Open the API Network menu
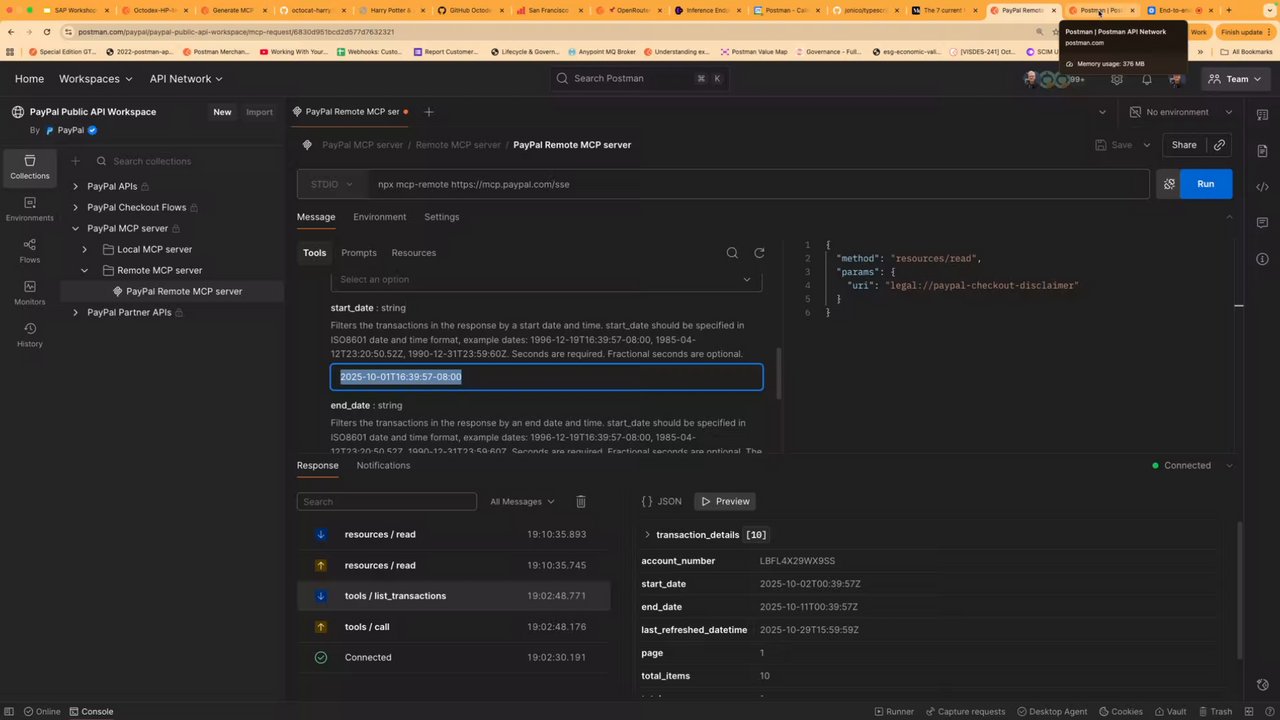The width and height of the screenshot is (1280, 720). 186,79
